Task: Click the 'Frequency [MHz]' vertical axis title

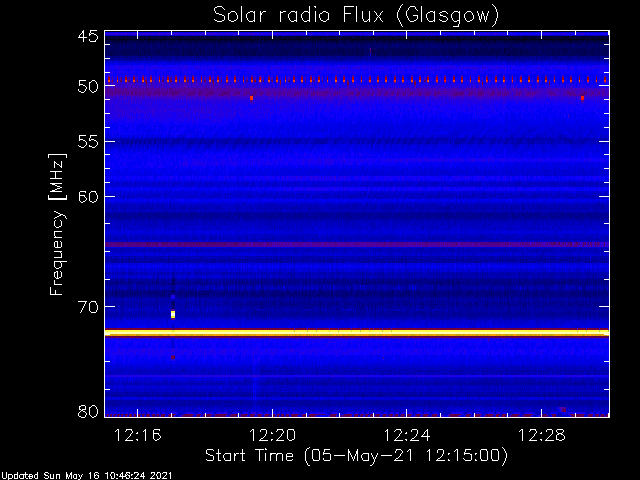Action: [57, 224]
